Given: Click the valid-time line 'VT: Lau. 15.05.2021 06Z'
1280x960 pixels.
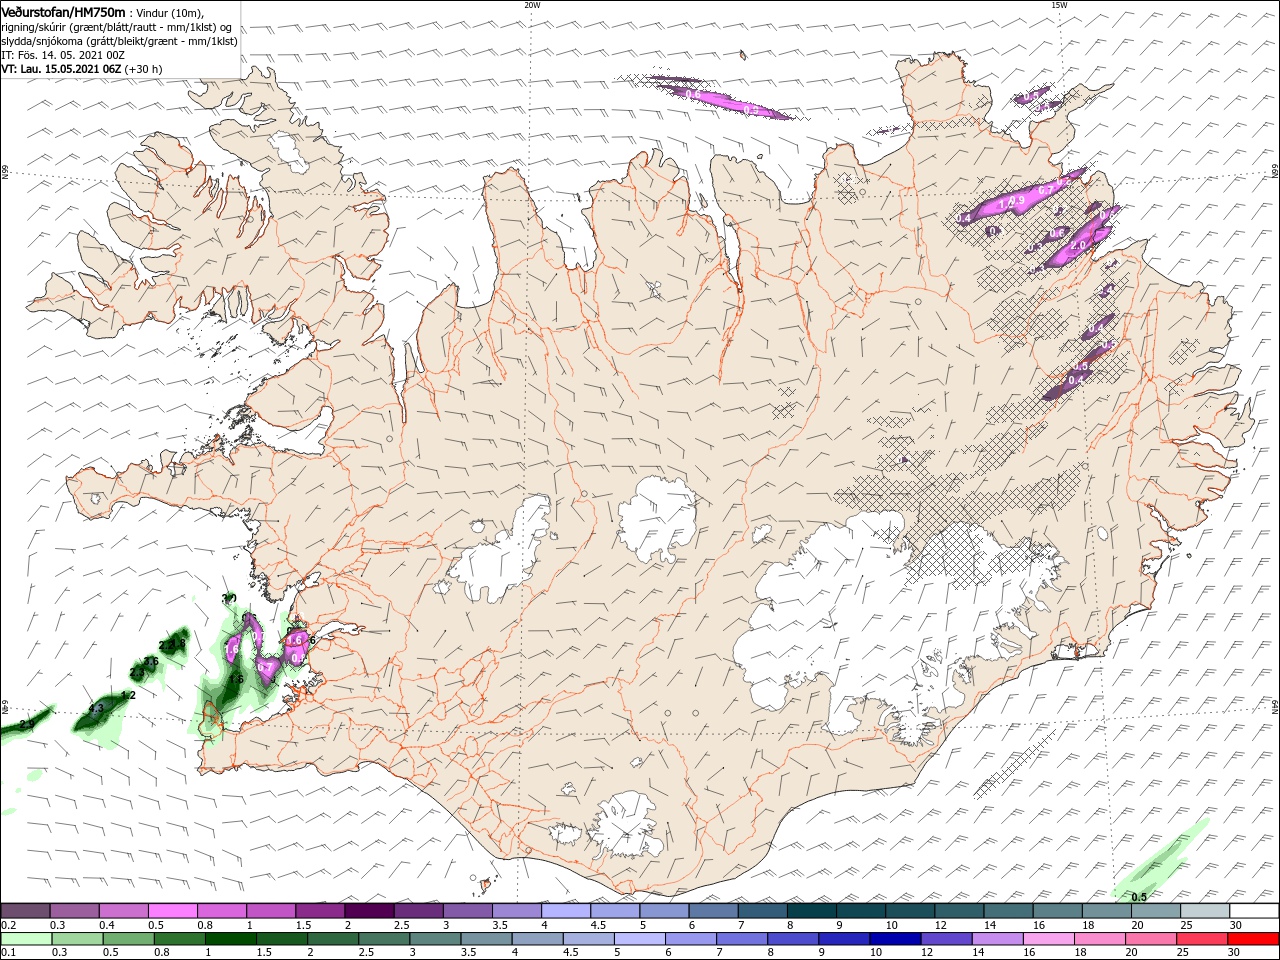Looking at the screenshot, I should pyautogui.click(x=61, y=70).
